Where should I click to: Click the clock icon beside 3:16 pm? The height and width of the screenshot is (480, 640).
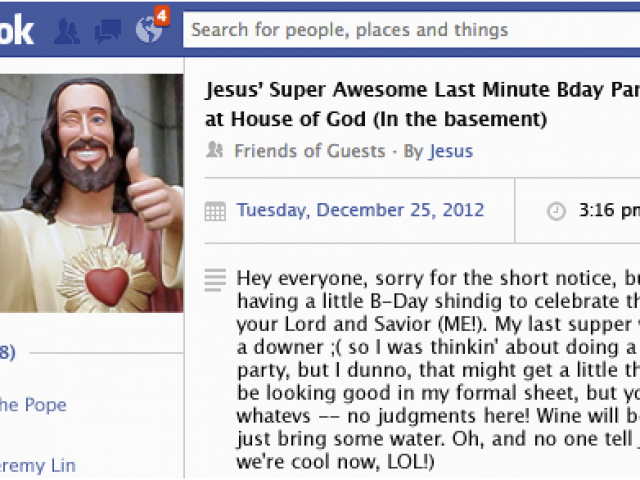pyautogui.click(x=556, y=211)
